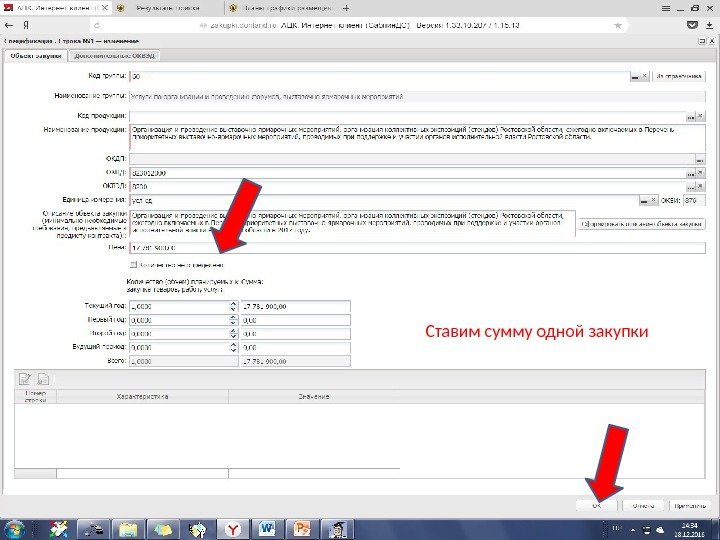Clear the ОКВЭД field with its X
This screenshot has width=720, height=540.
[x=700, y=186]
